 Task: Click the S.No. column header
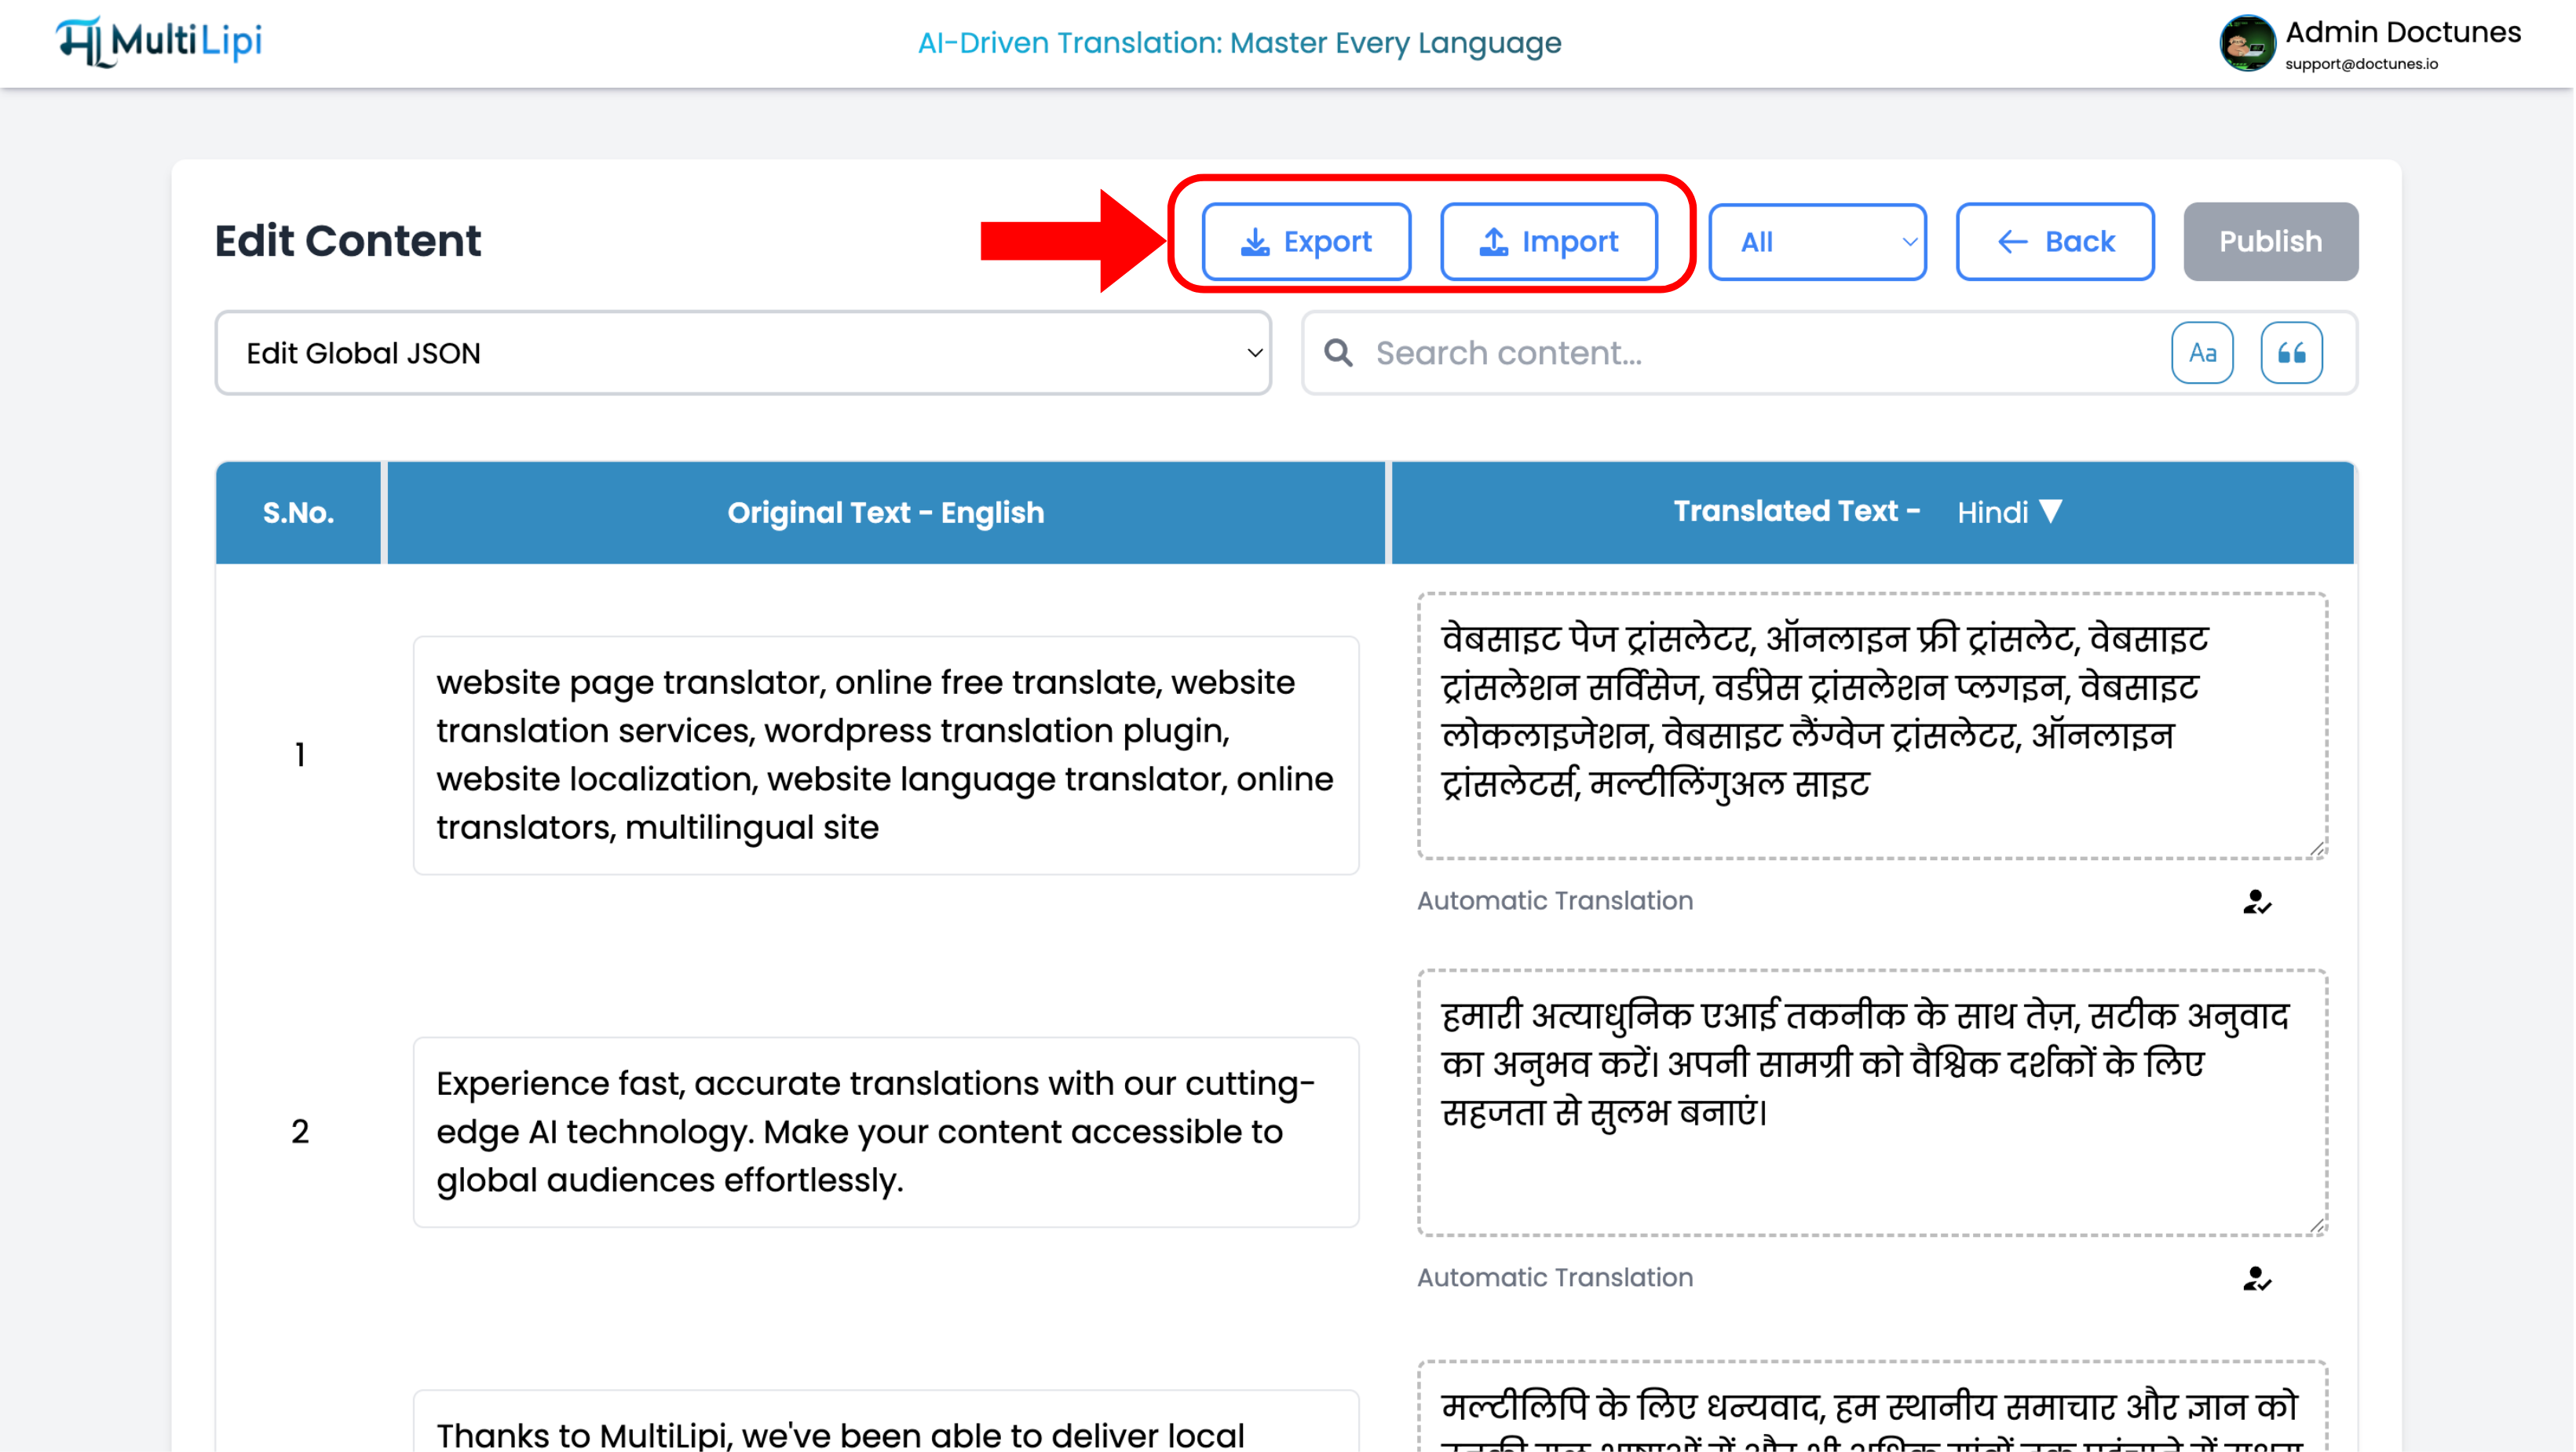[x=298, y=513]
